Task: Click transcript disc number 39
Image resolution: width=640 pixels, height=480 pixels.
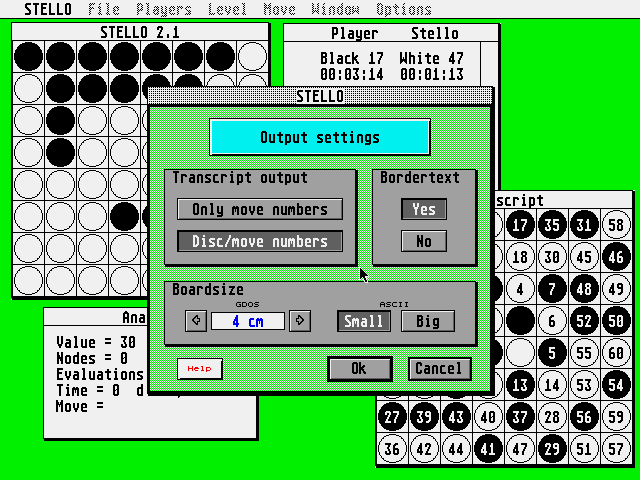Action: (x=424, y=417)
